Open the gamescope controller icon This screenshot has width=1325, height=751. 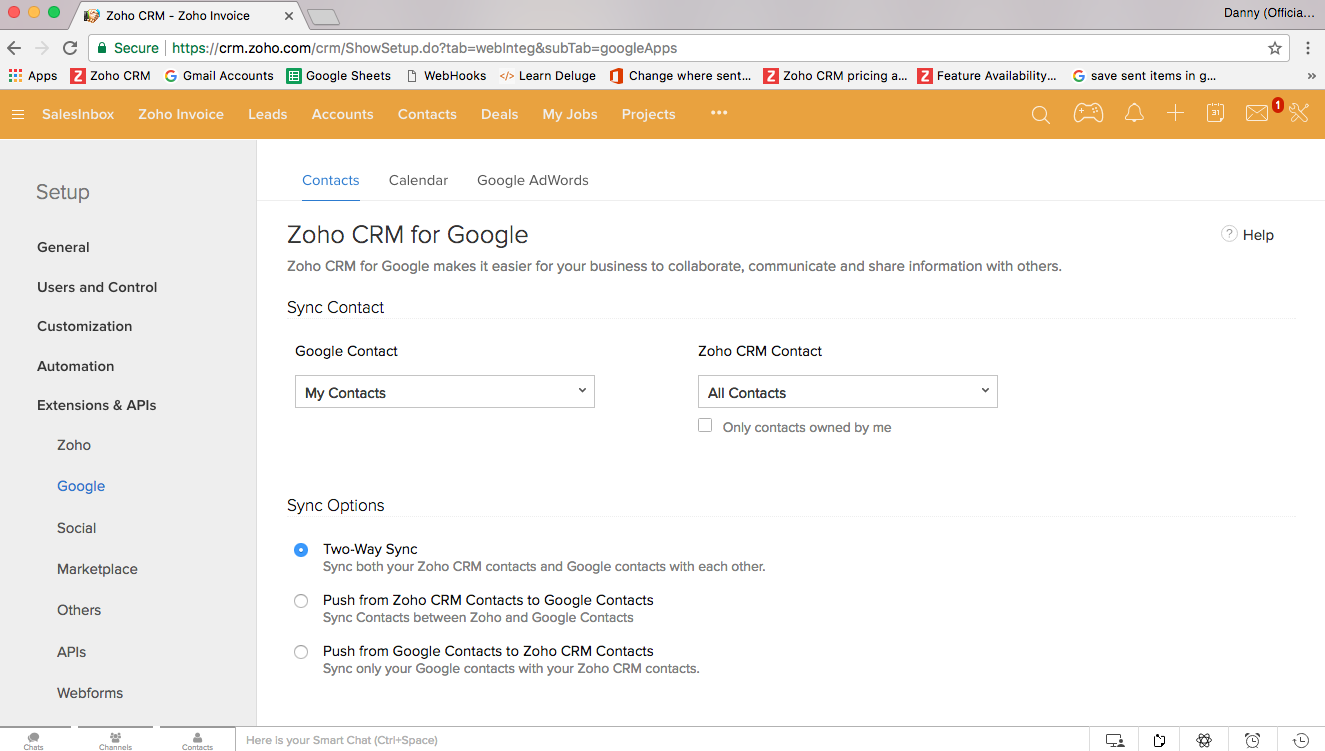click(x=1088, y=114)
